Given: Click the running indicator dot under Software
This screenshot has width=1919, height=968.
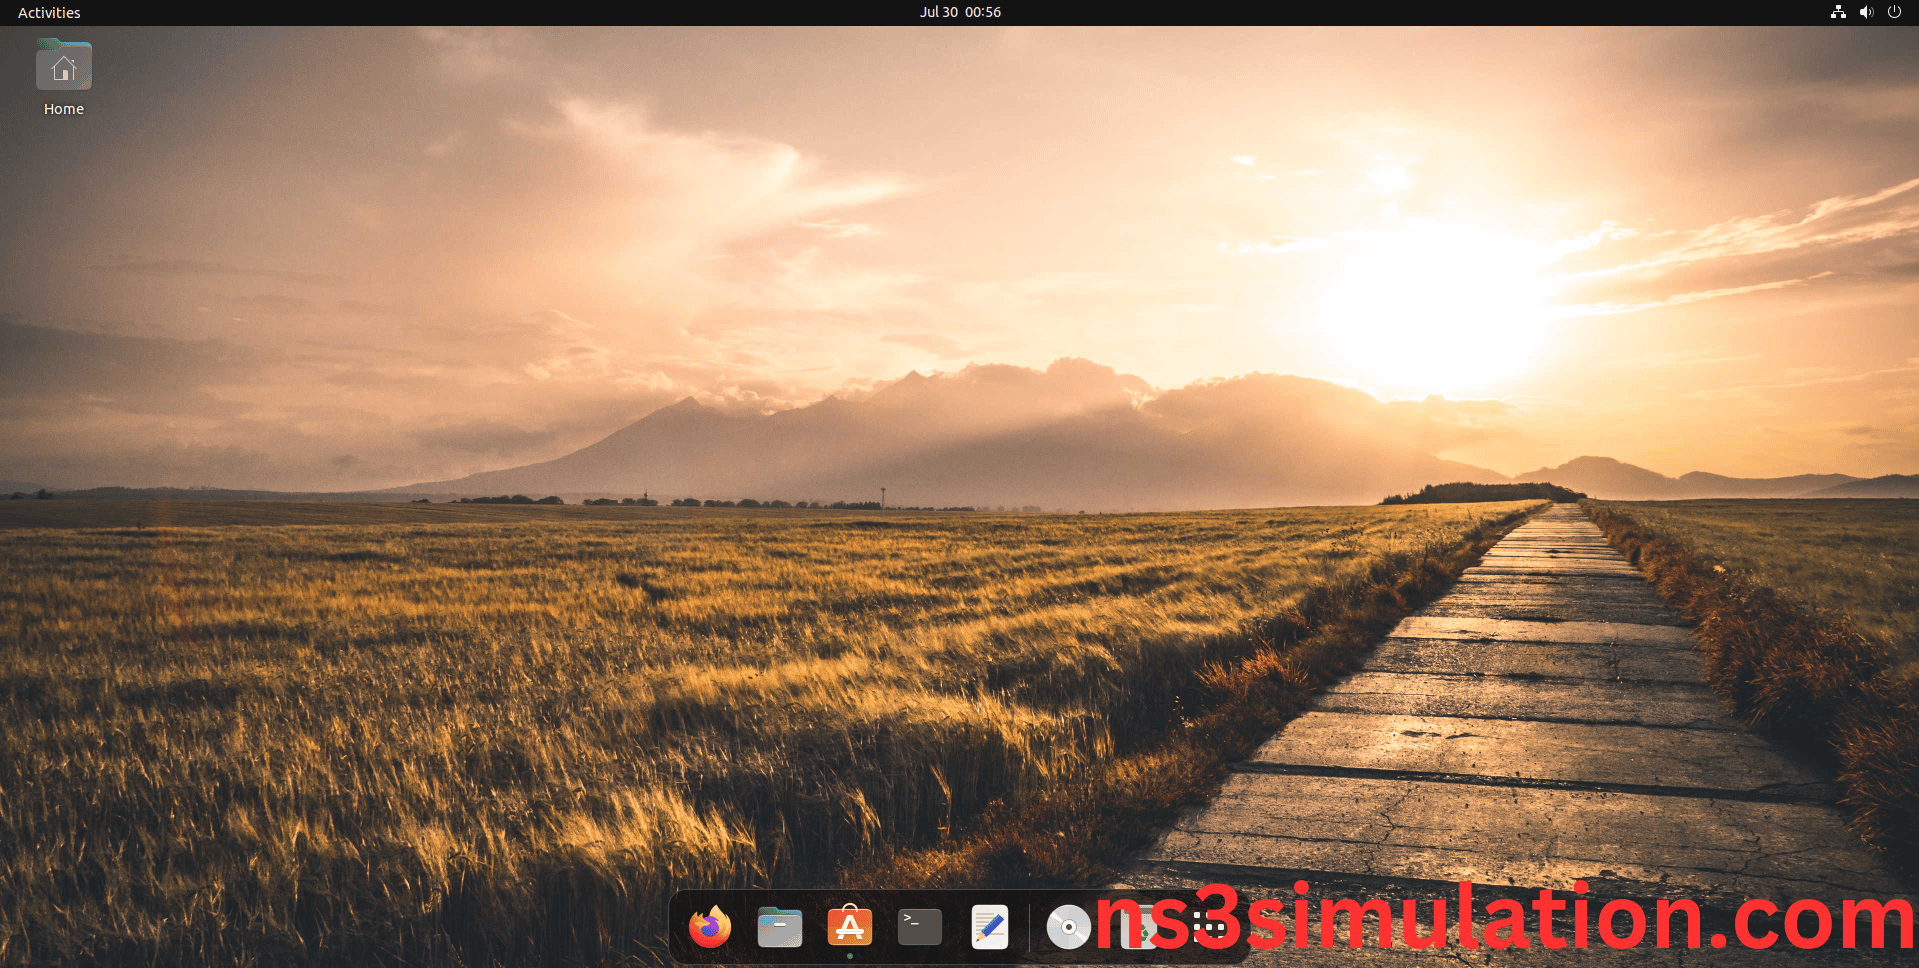Looking at the screenshot, I should point(850,956).
